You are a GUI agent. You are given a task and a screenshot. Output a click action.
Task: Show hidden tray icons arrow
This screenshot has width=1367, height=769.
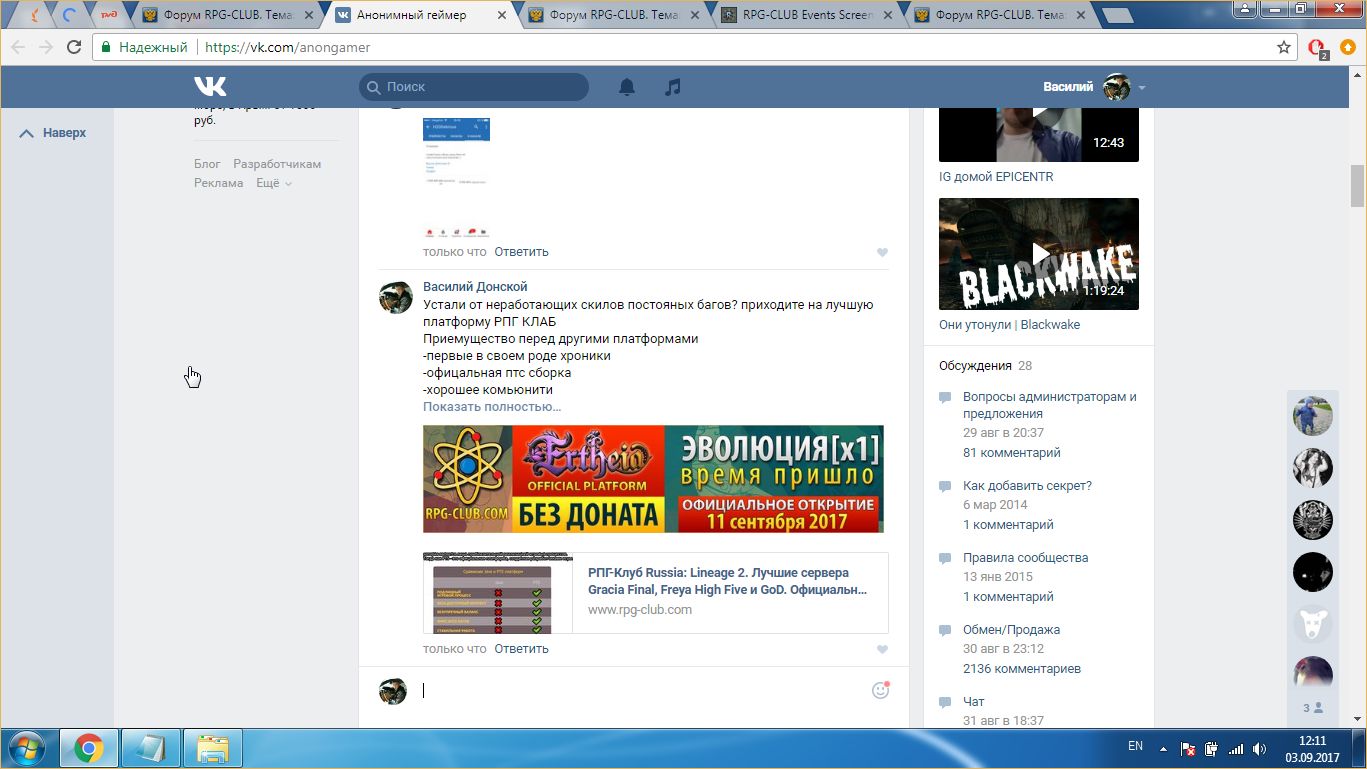1163,748
